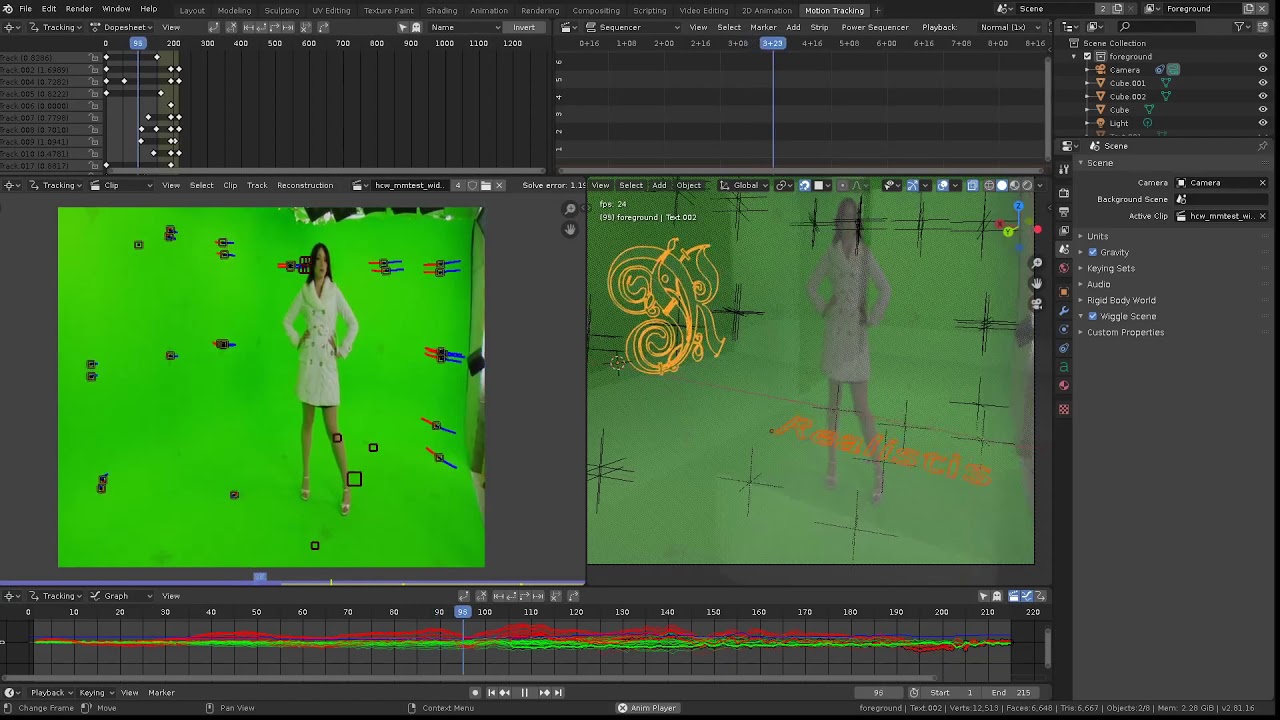The width and height of the screenshot is (1280, 720).
Task: Toggle the viewport overlays icon
Action: click(942, 185)
